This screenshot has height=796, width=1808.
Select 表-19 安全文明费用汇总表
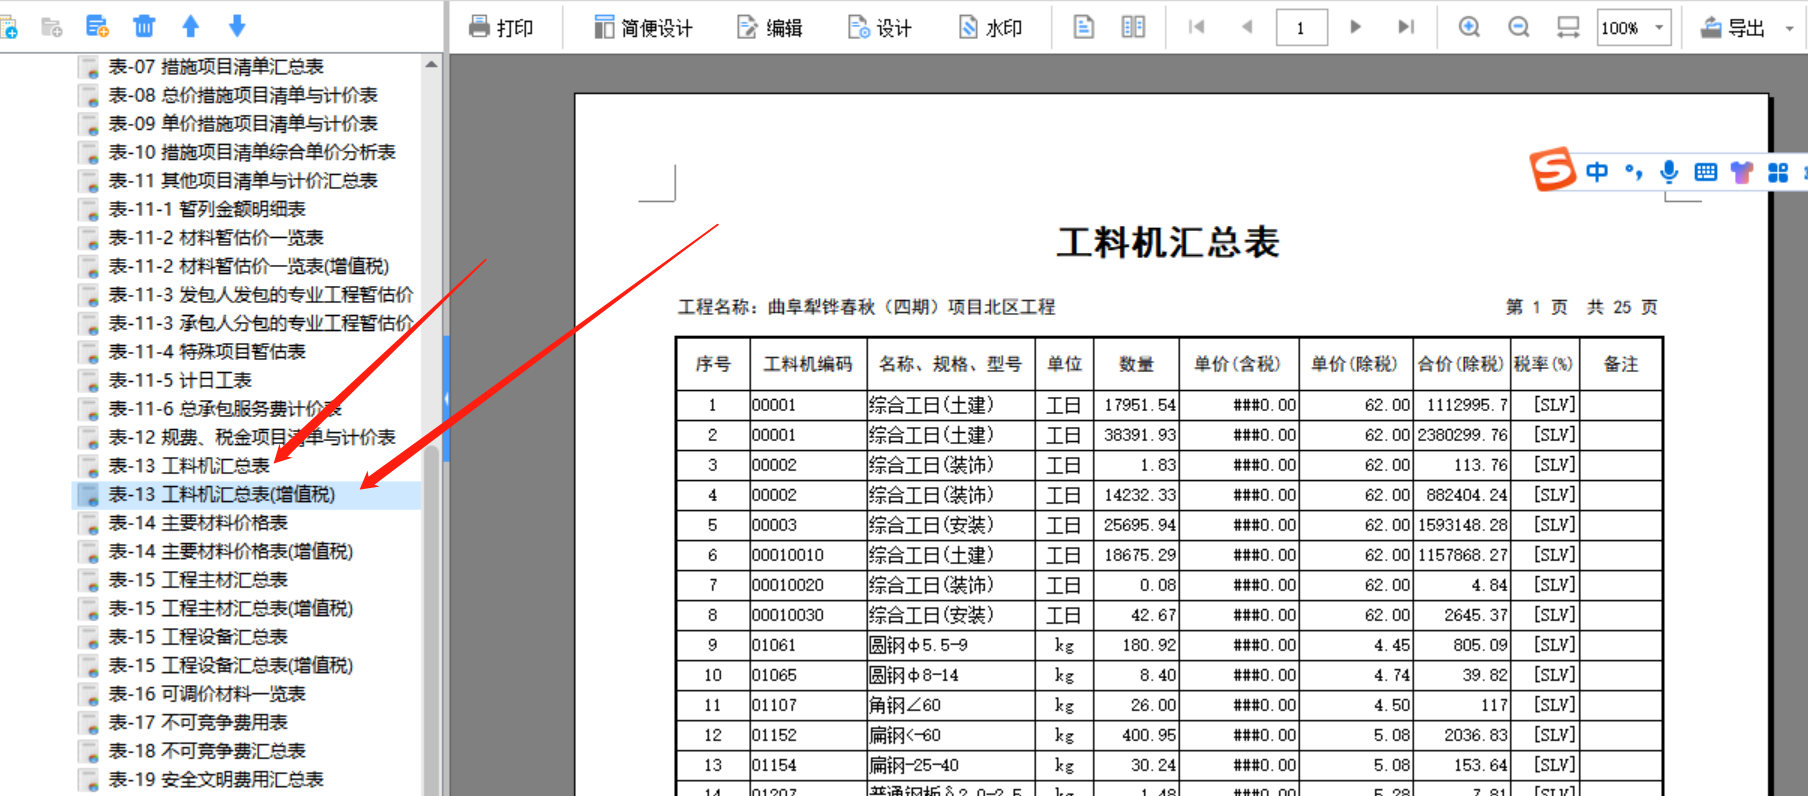[216, 779]
